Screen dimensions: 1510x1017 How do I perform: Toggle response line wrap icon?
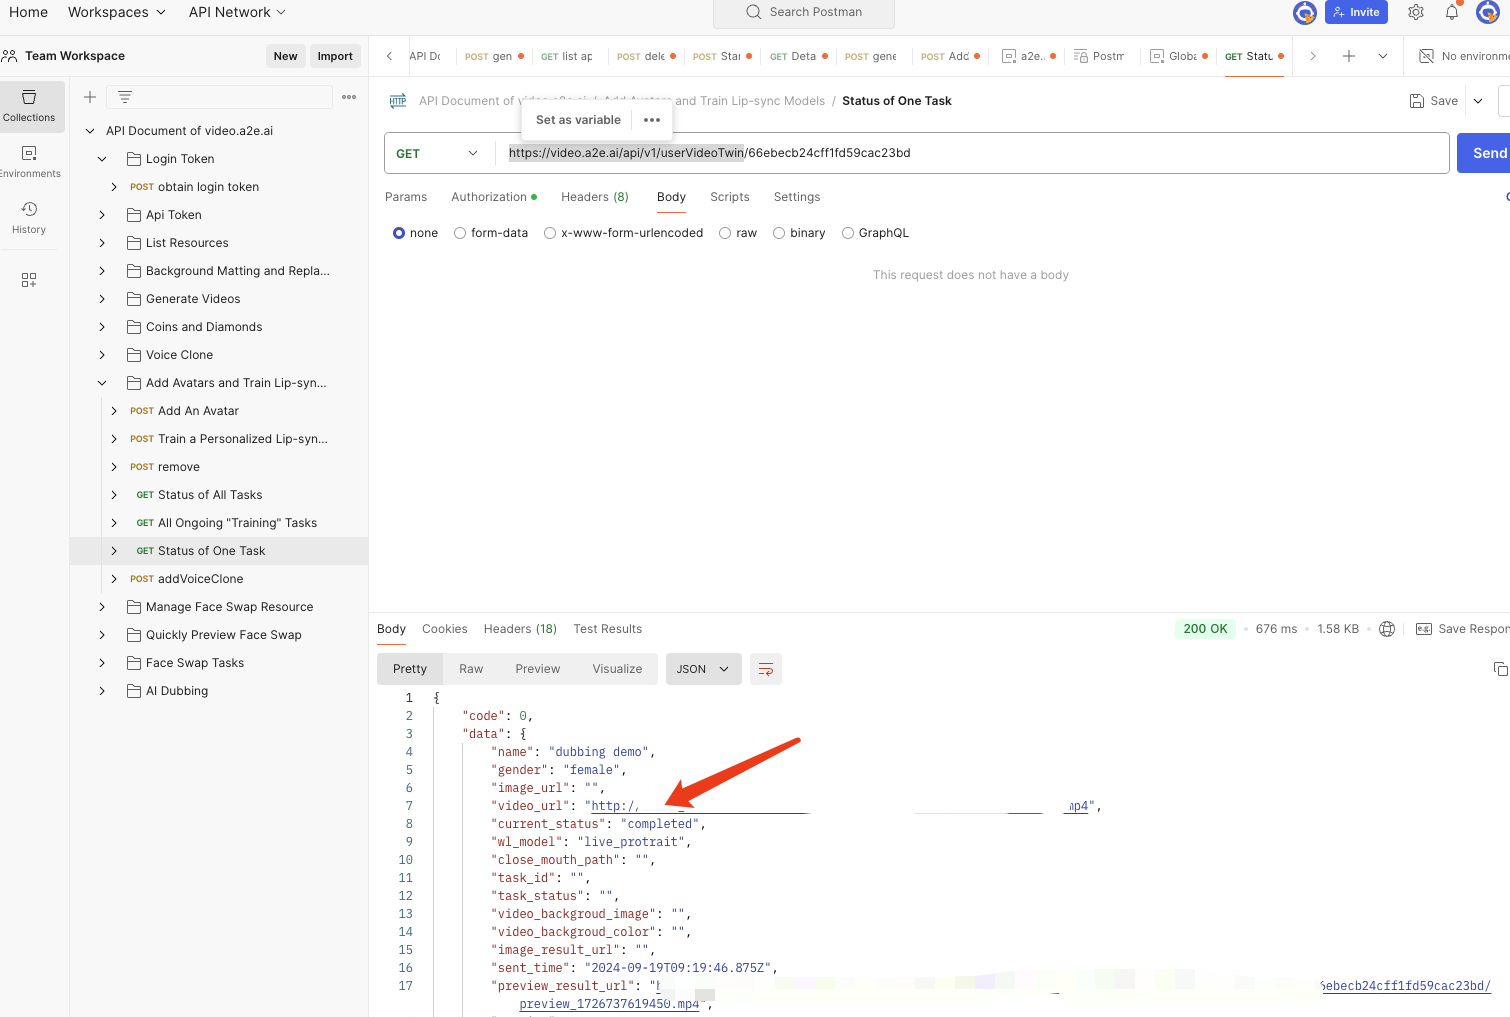(x=765, y=669)
